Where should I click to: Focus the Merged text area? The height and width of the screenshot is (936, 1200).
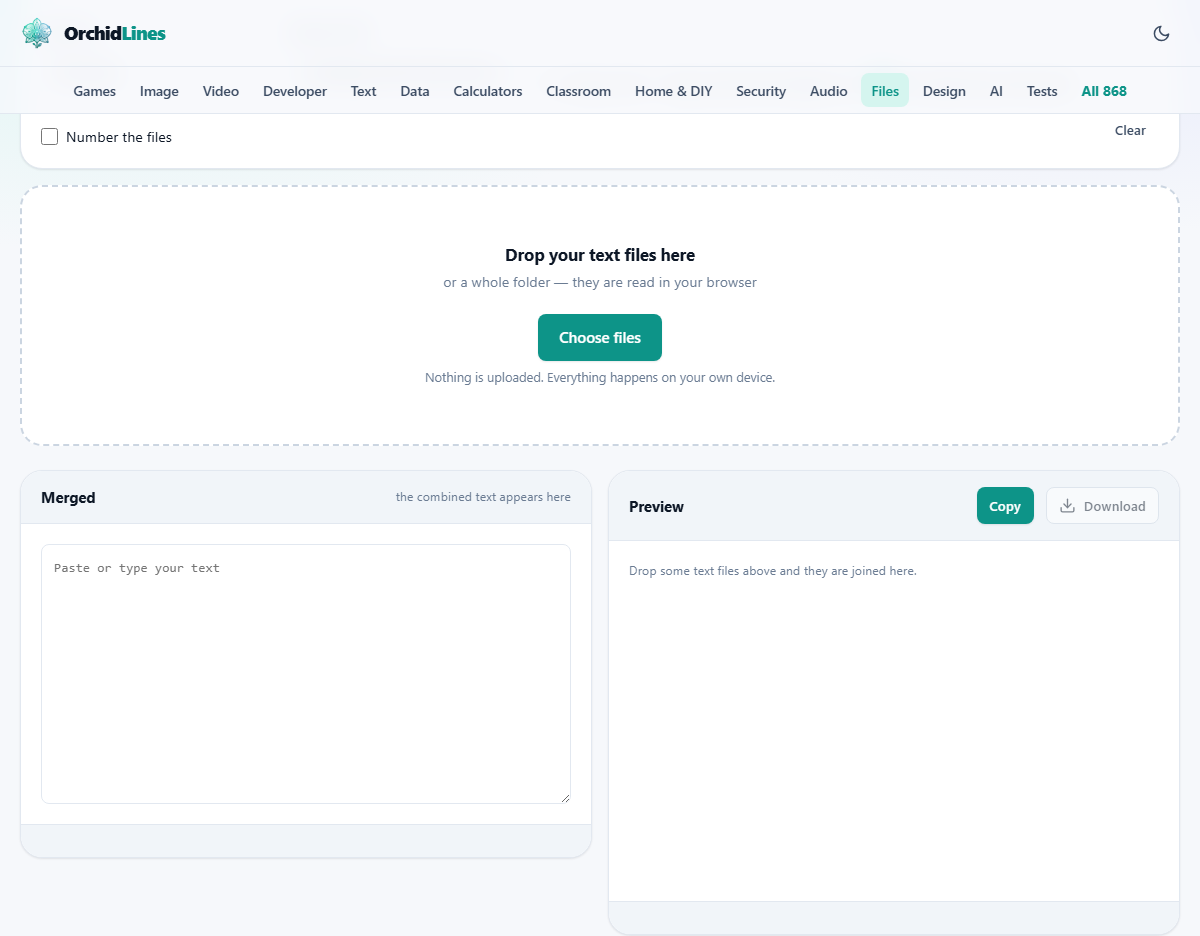coord(306,673)
